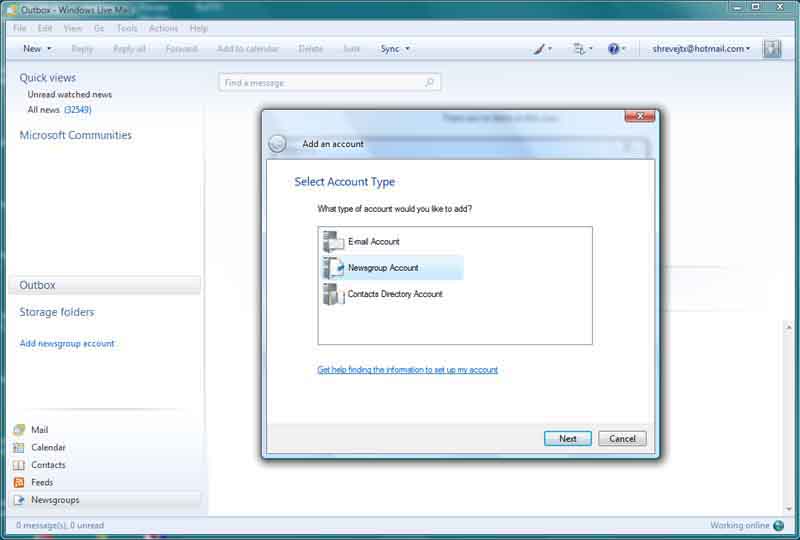The image size is (800, 540).
Task: Select the Contacts Directory Account icon
Action: [333, 294]
